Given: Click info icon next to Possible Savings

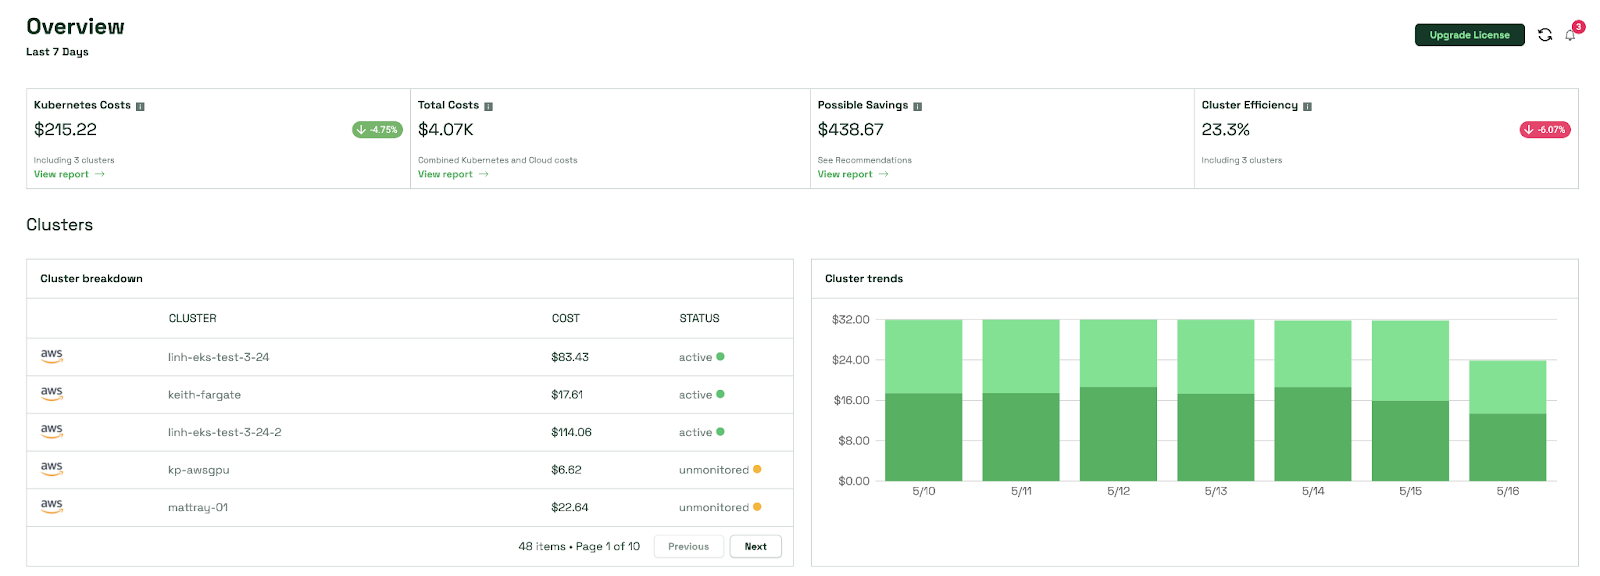Looking at the screenshot, I should click(917, 106).
